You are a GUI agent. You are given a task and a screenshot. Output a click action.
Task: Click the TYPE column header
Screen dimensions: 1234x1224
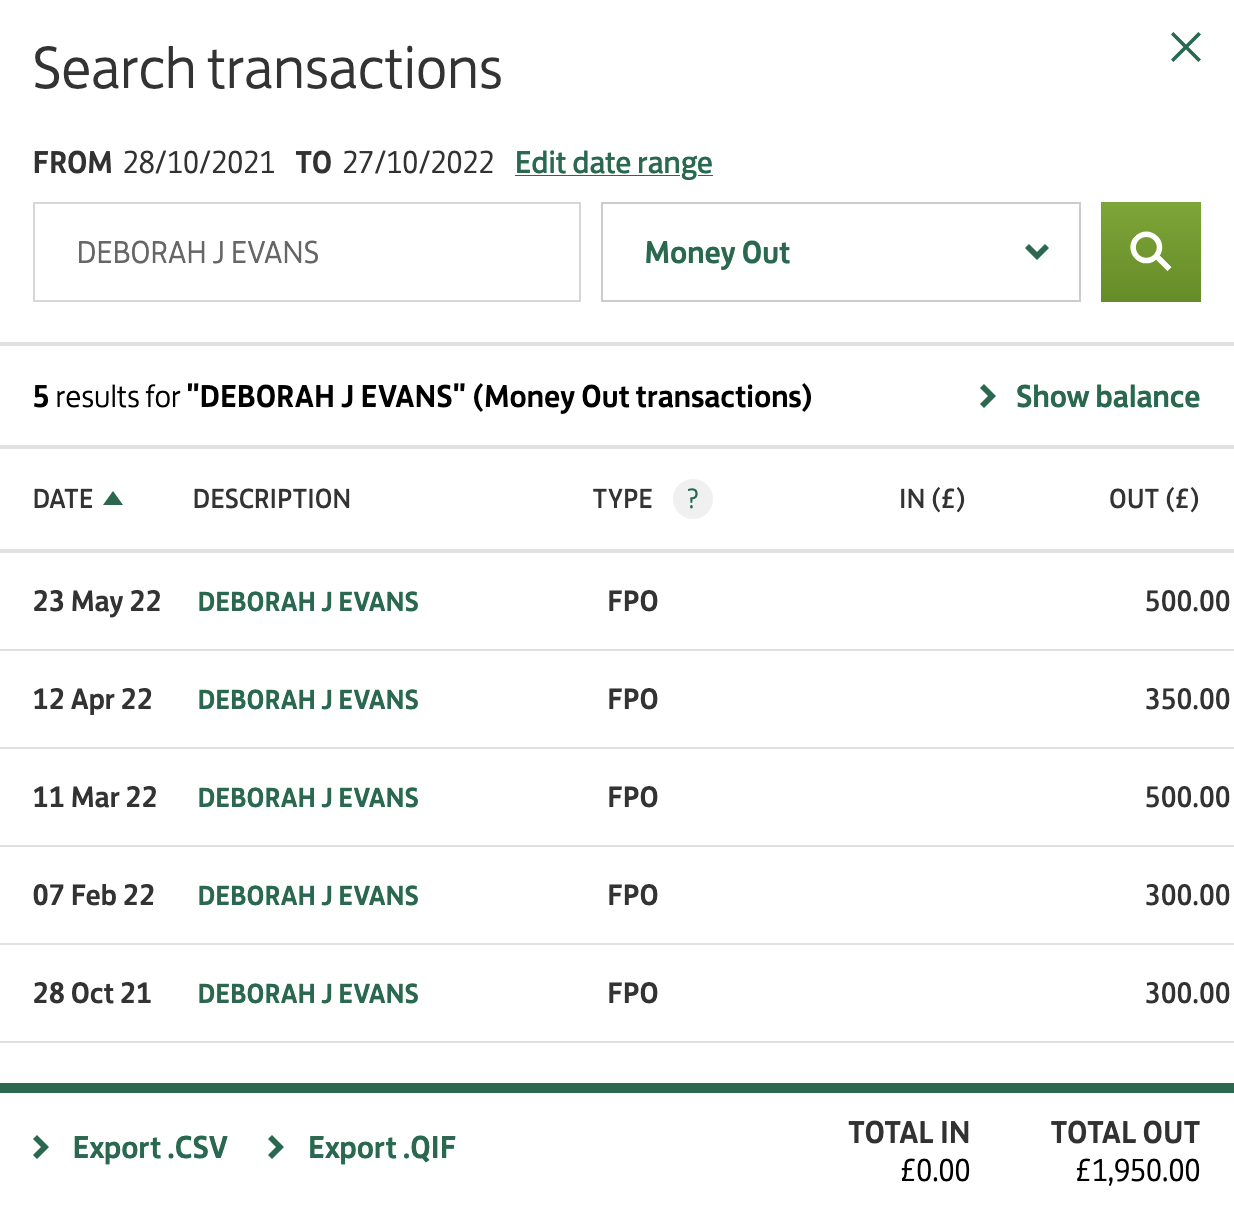[x=622, y=499]
